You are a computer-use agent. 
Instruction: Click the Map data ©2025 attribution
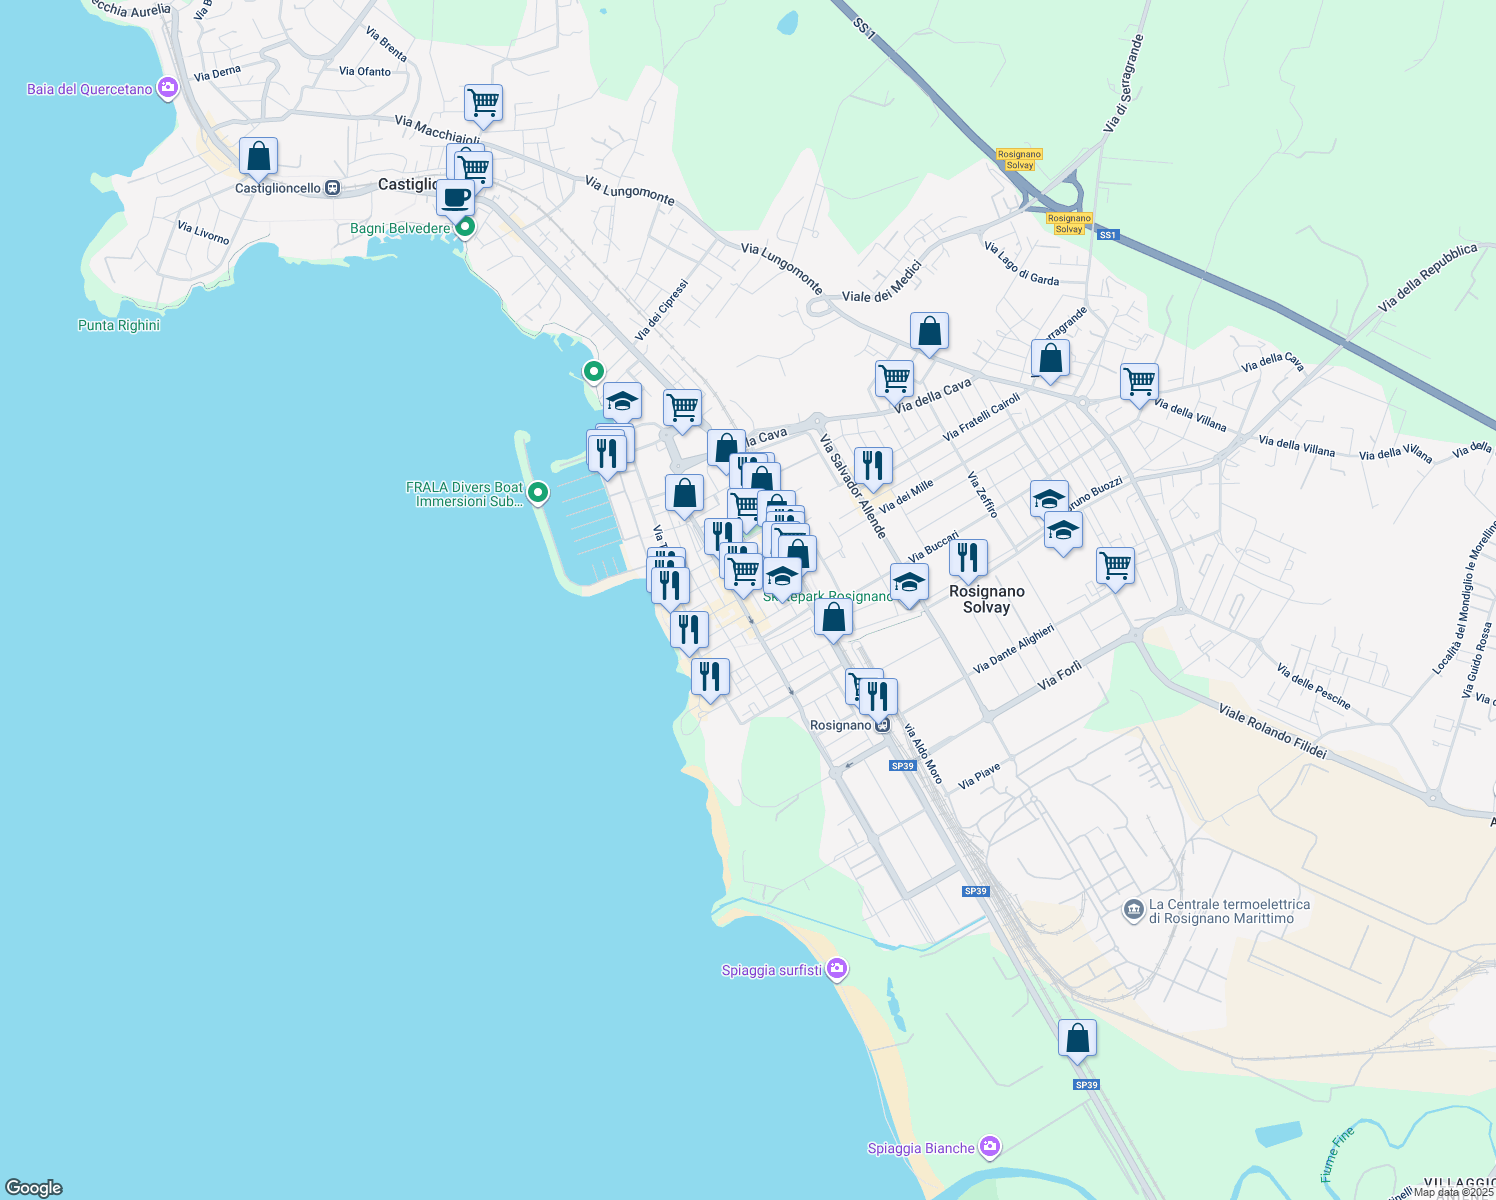(1453, 1192)
